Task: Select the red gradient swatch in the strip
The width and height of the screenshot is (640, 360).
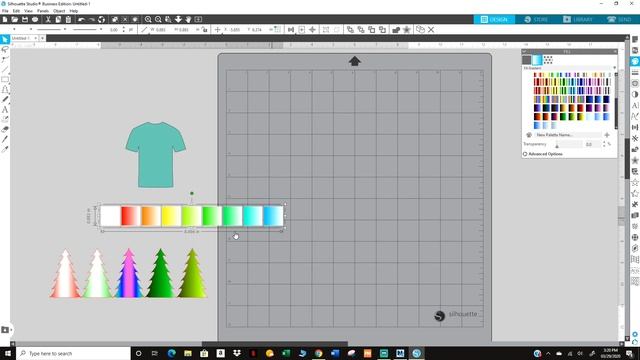Action: [130, 216]
